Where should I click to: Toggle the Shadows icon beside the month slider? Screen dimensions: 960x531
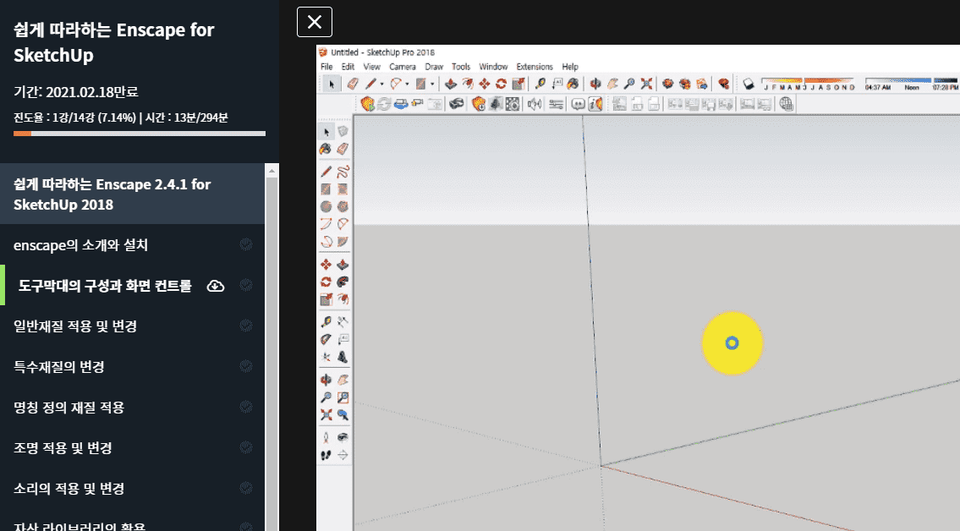[x=748, y=83]
